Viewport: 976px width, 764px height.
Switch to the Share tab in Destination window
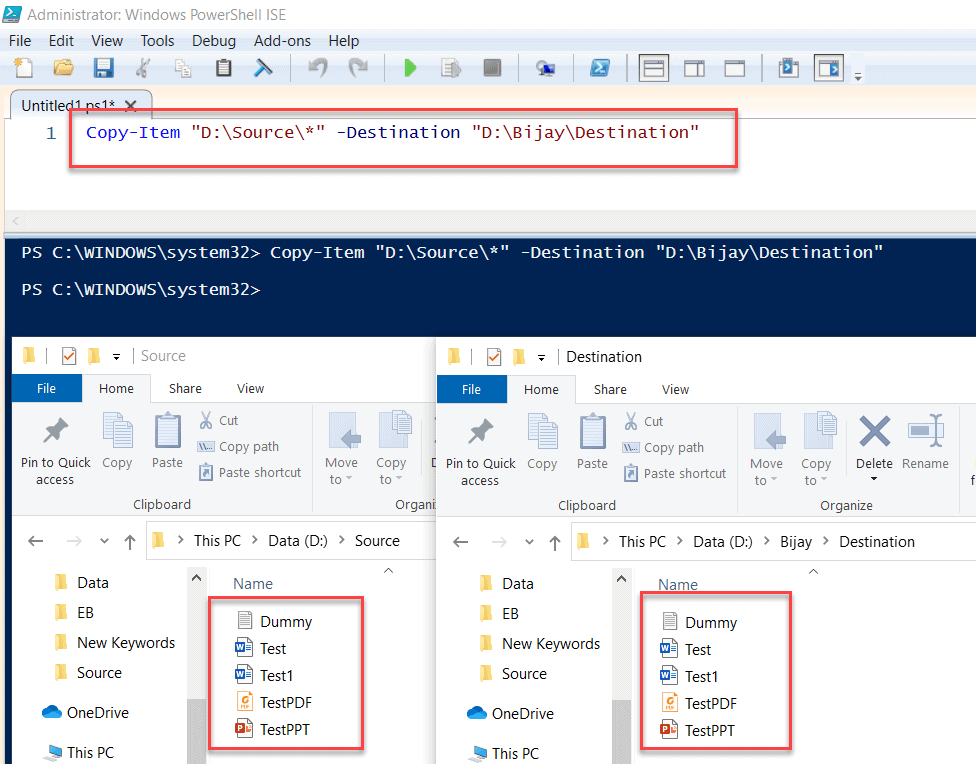[x=610, y=389]
